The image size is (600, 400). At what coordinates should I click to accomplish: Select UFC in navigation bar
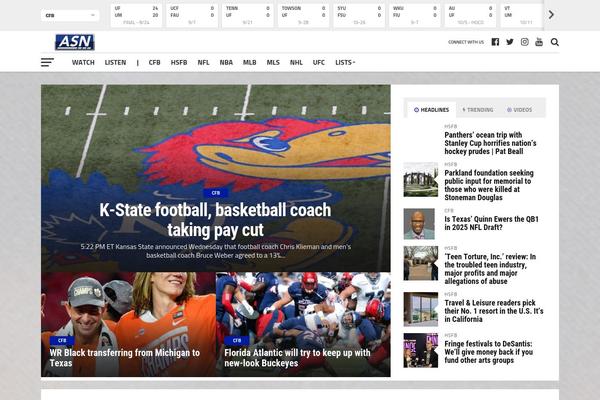click(319, 62)
